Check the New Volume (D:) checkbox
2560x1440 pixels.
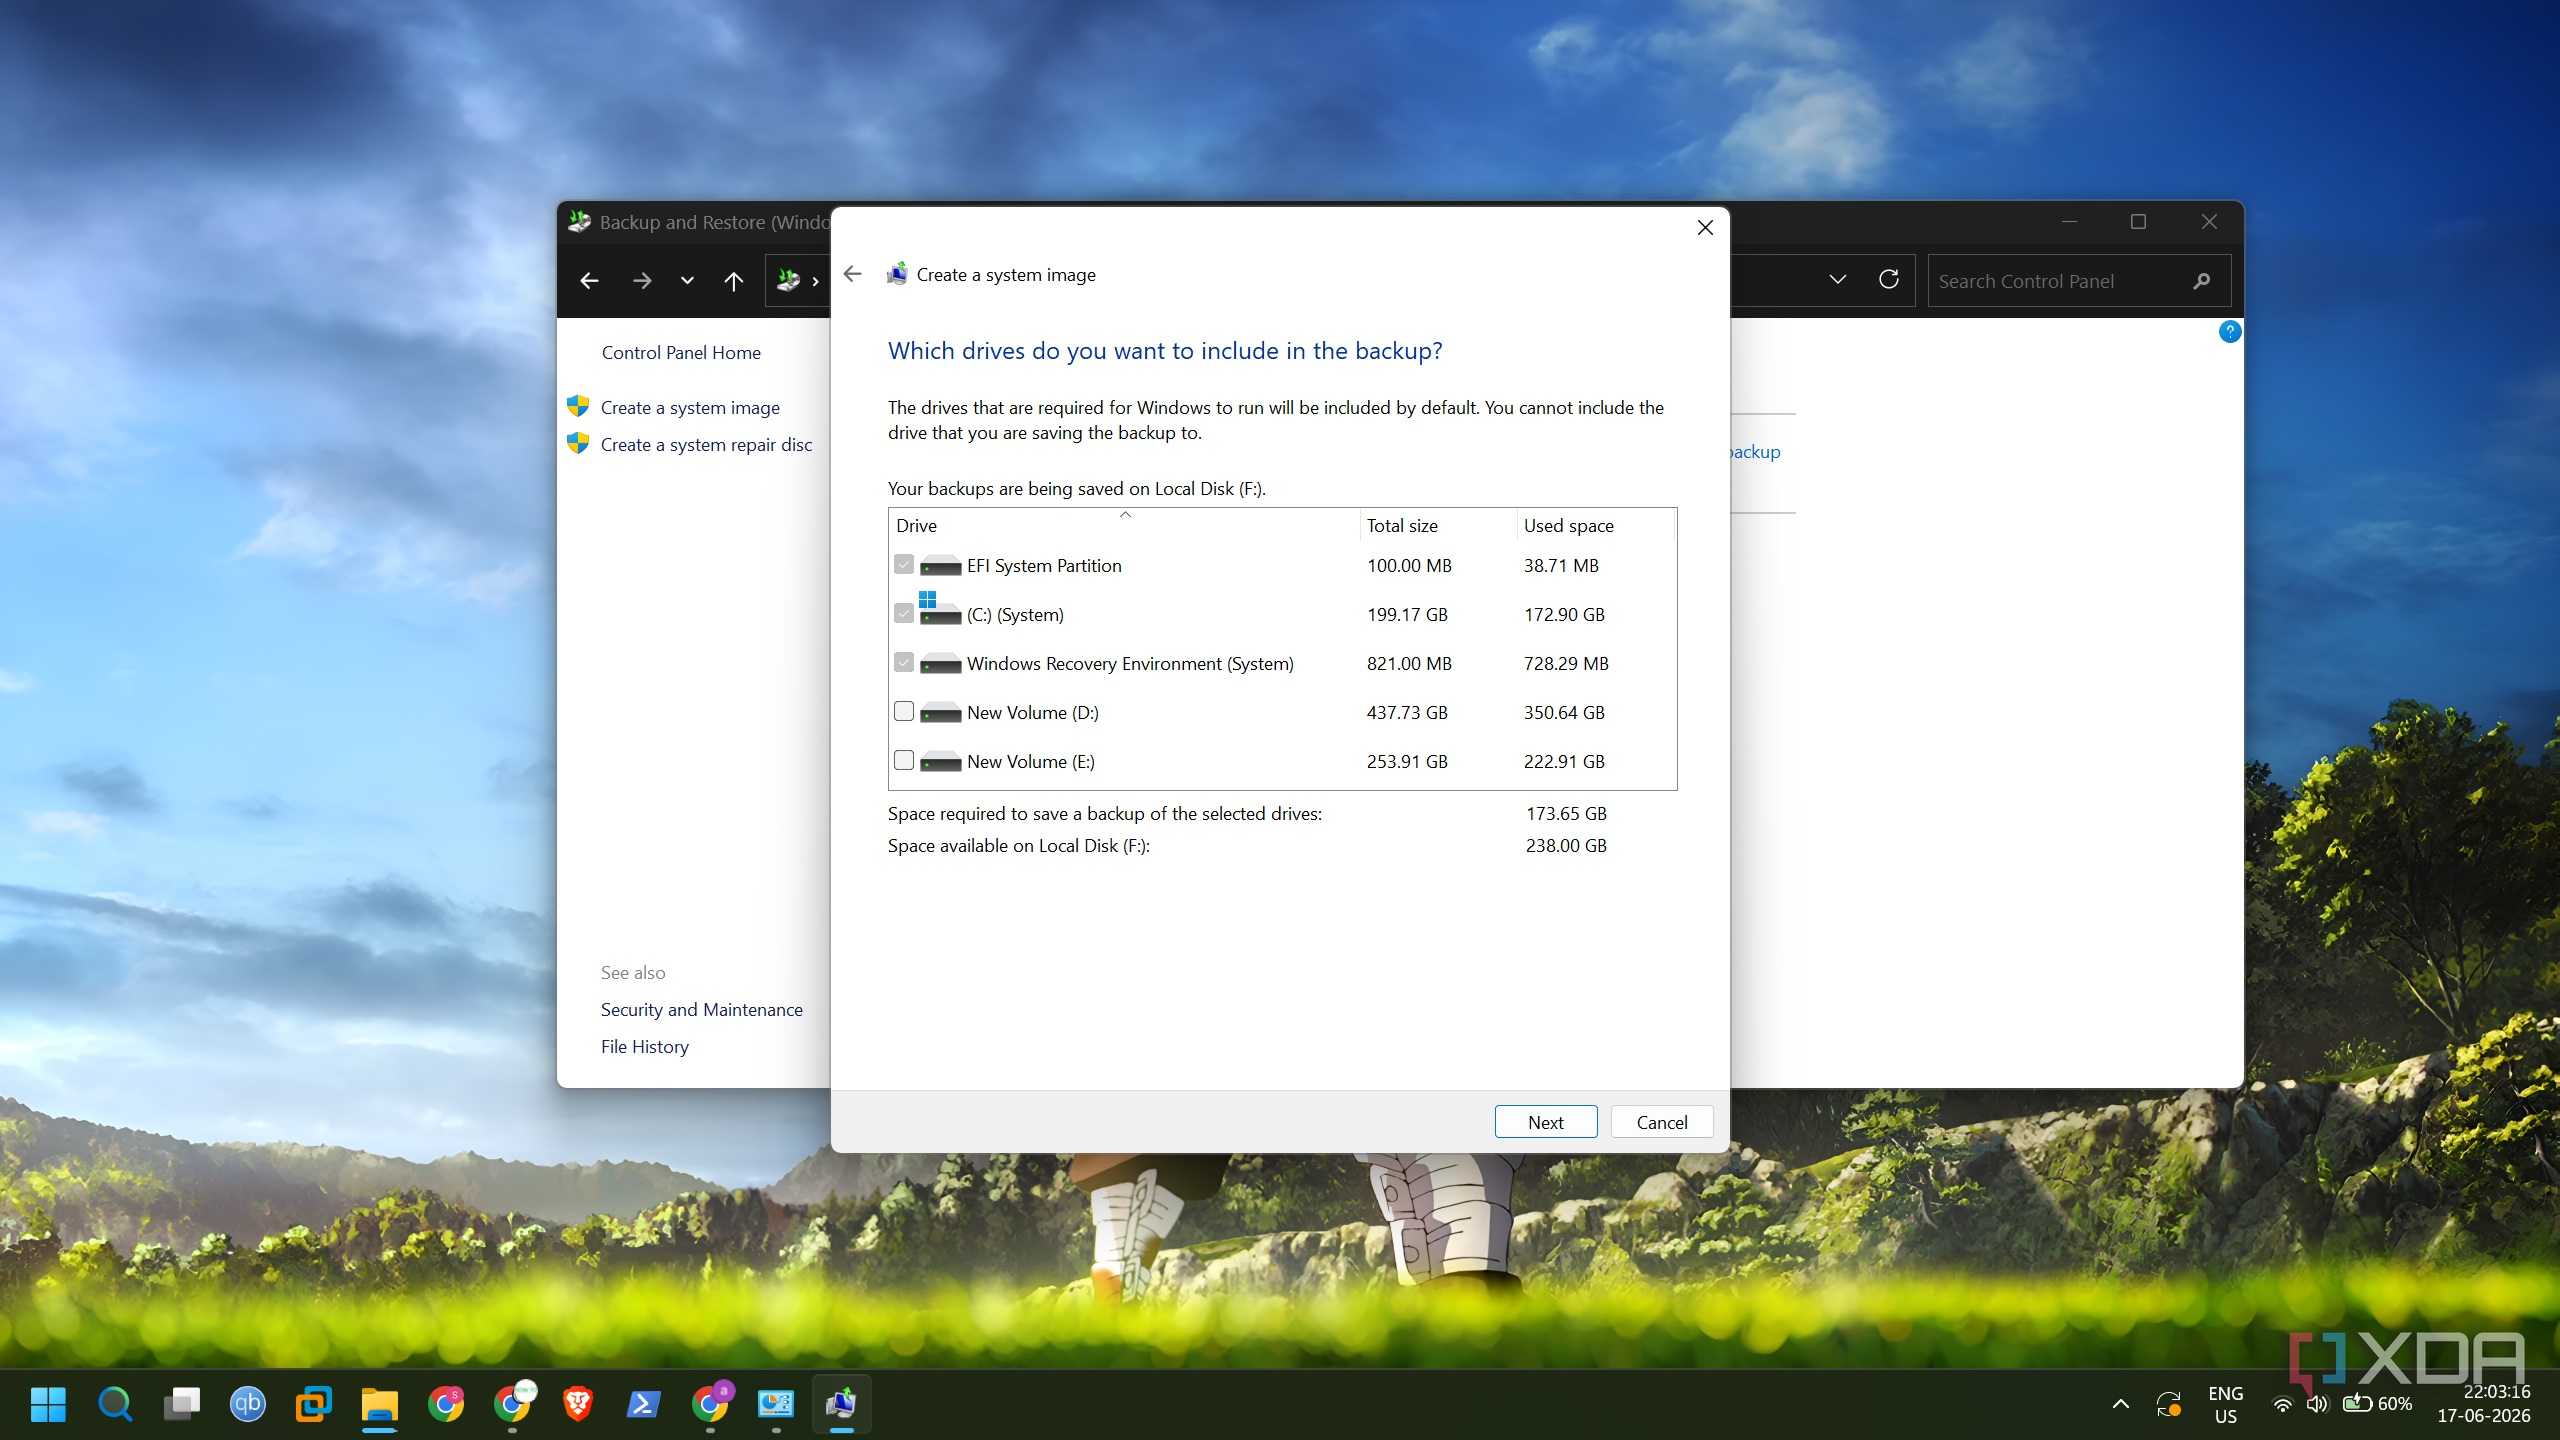click(x=904, y=712)
